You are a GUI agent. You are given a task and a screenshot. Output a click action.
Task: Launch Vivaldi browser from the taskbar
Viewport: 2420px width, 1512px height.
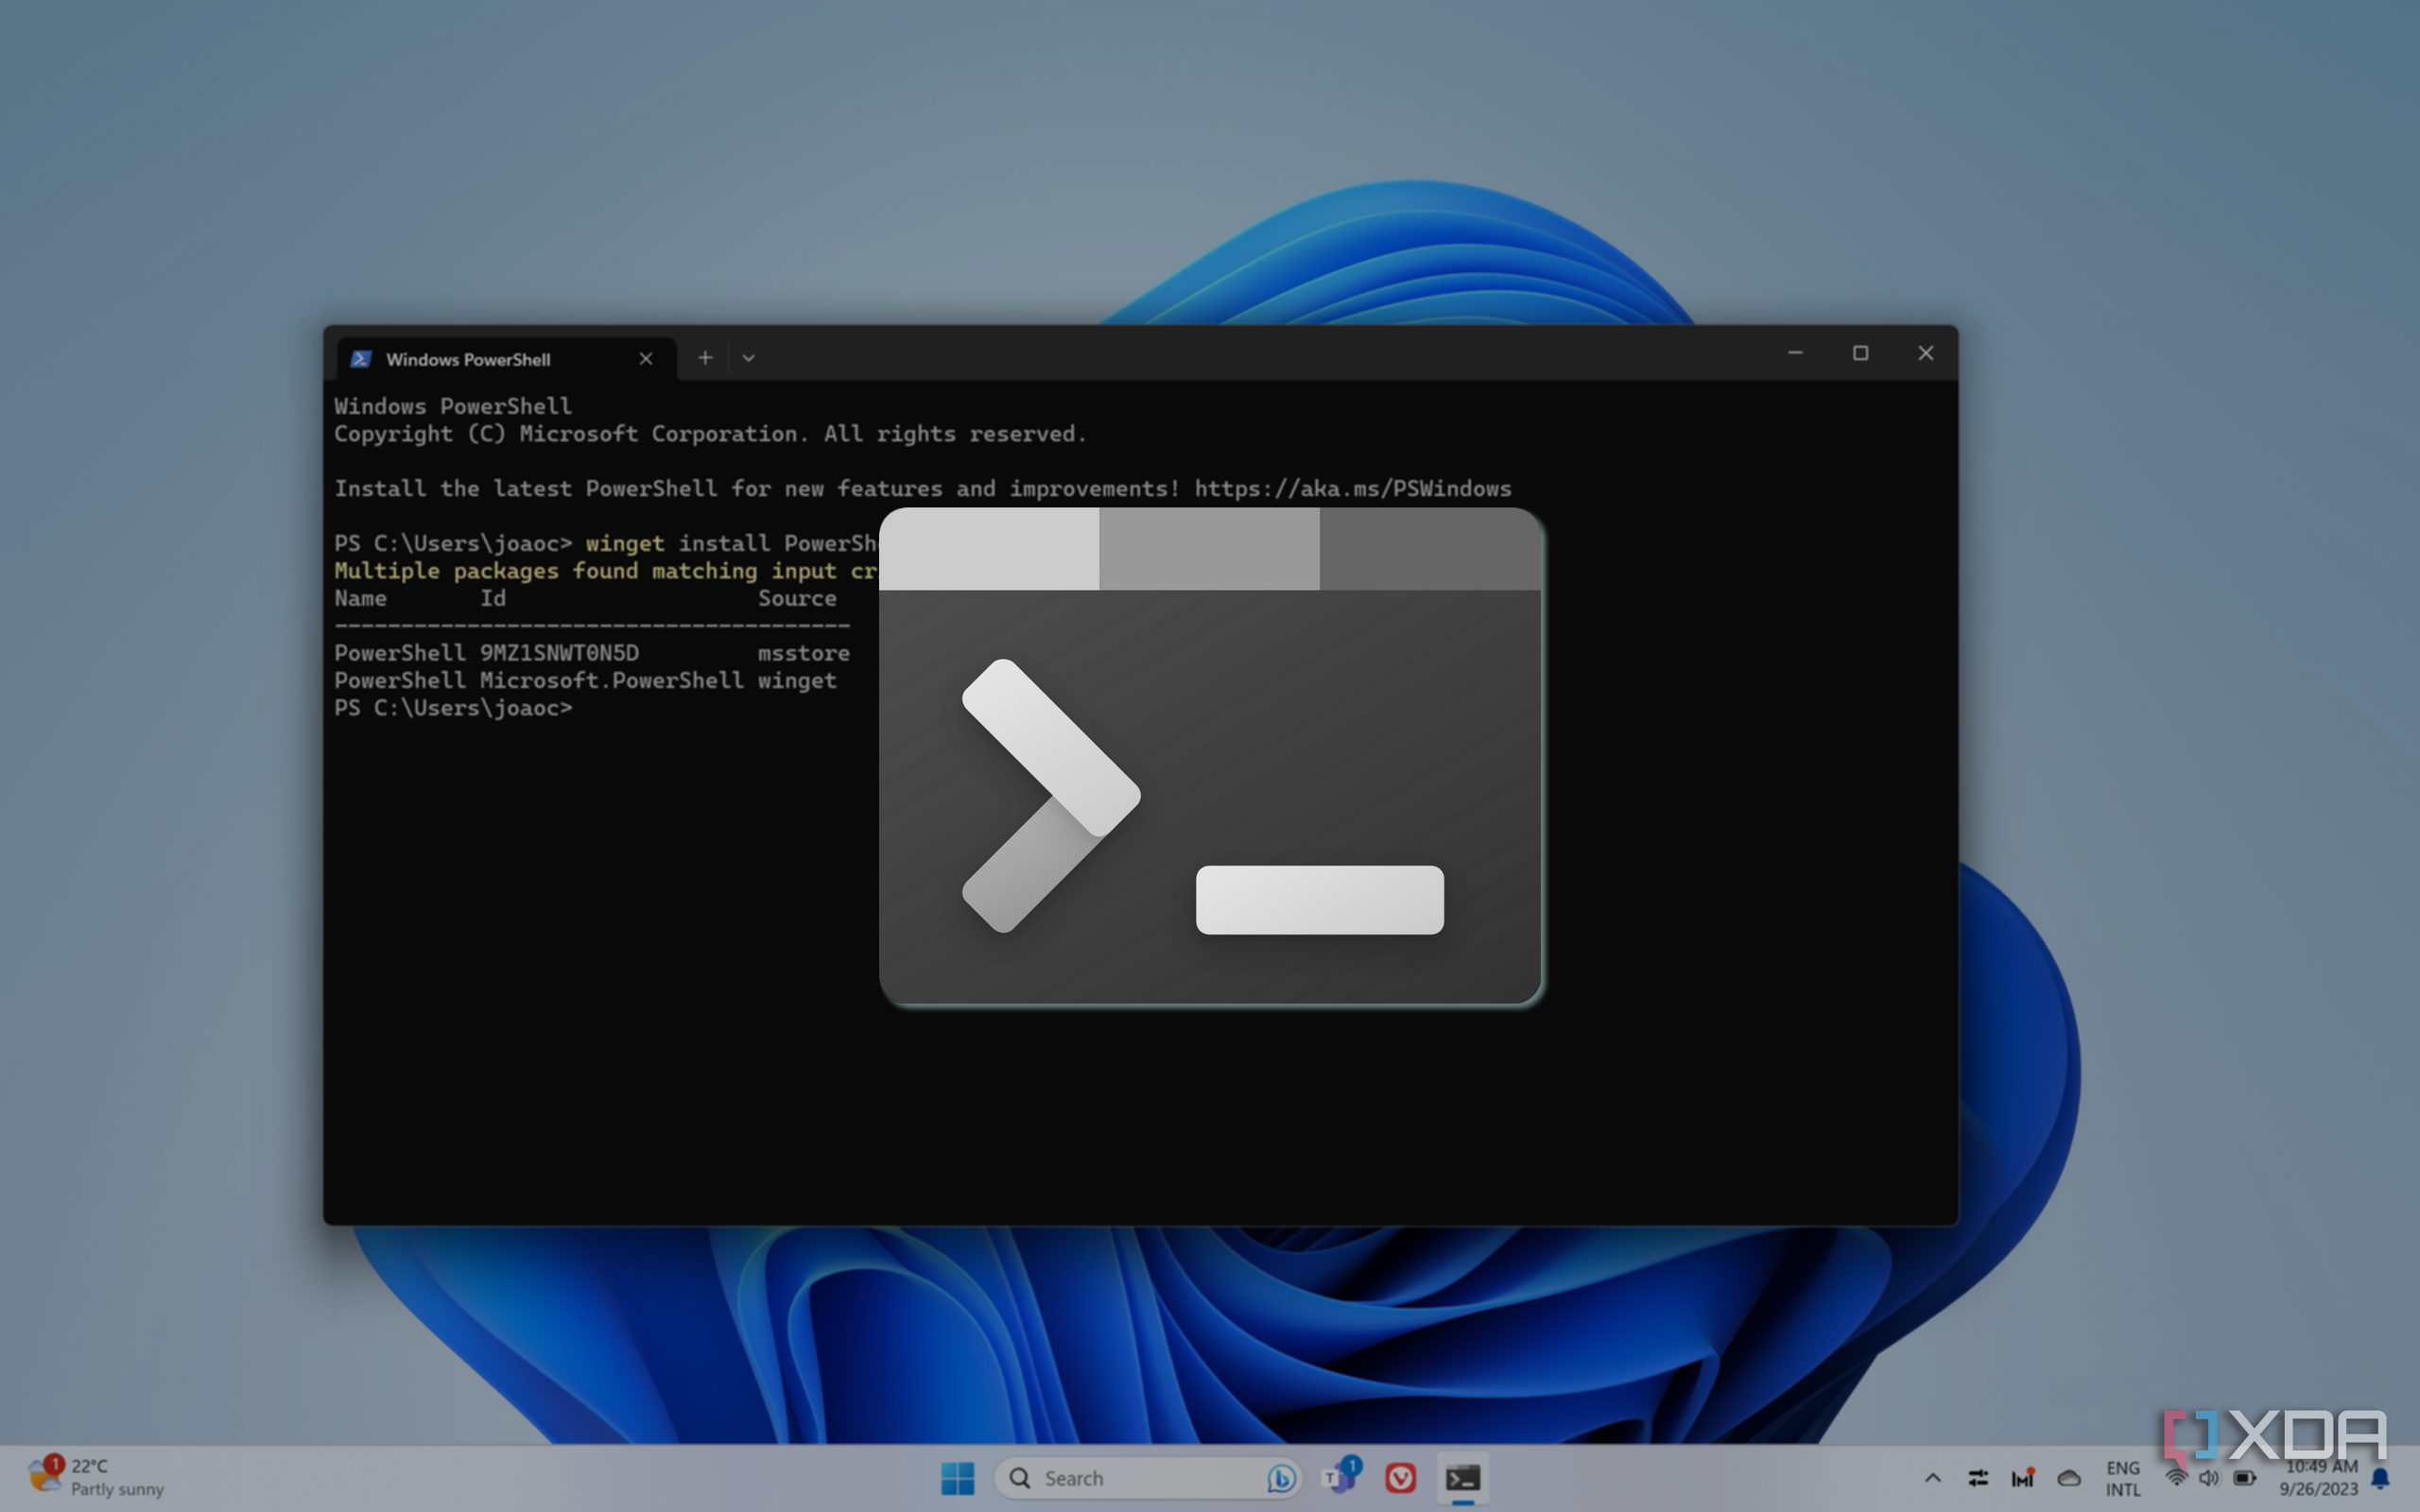pyautogui.click(x=1400, y=1478)
